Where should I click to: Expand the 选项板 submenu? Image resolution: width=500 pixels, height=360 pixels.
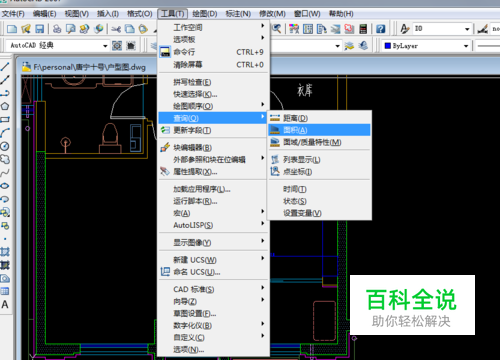(x=213, y=39)
